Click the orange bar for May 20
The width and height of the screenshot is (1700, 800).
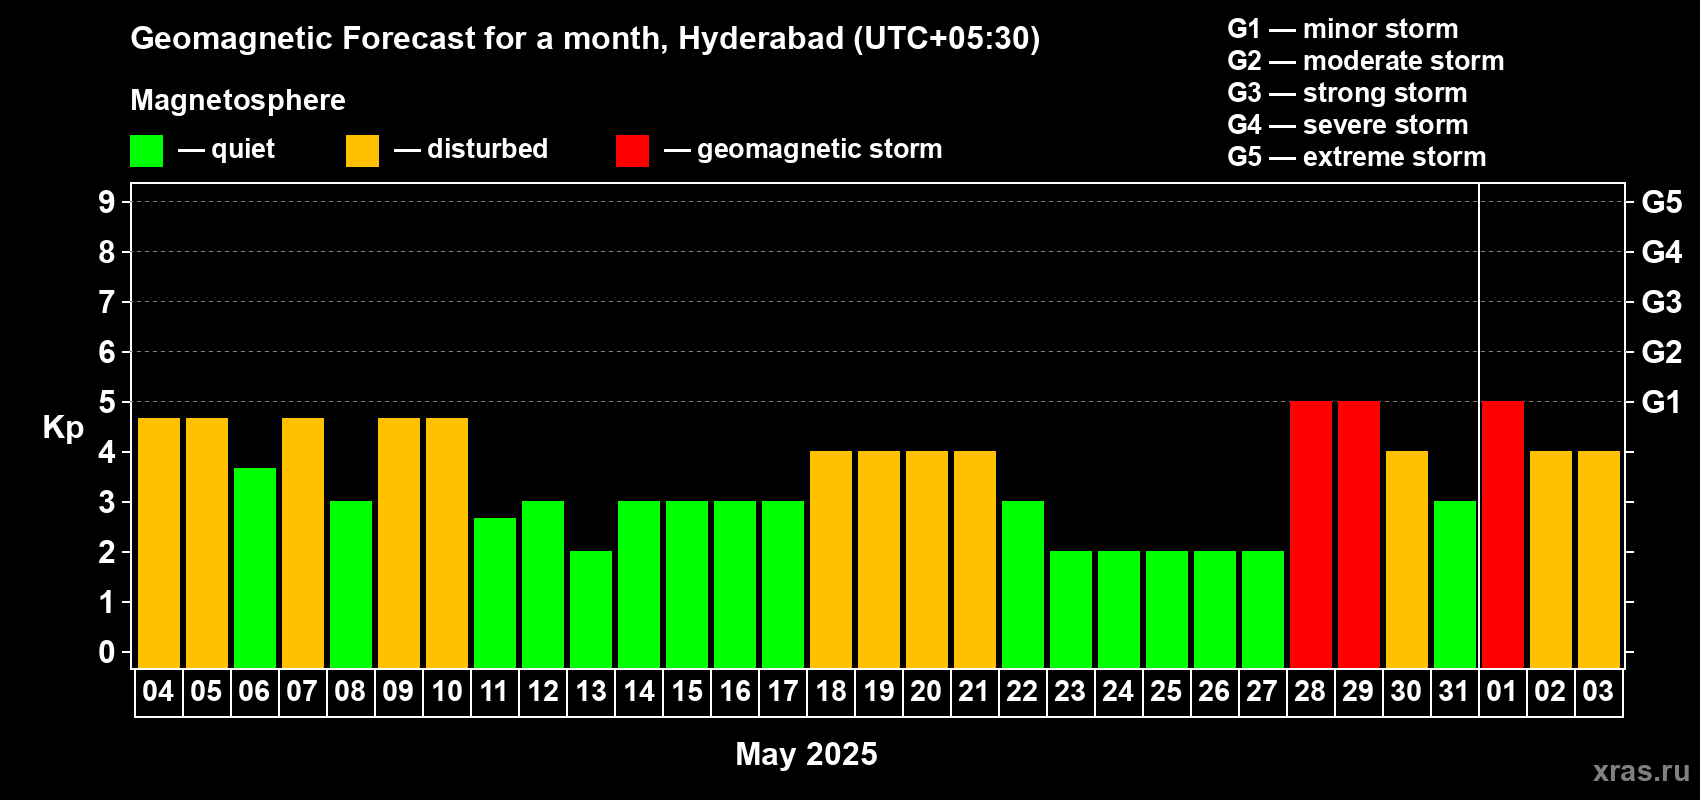[x=927, y=560]
